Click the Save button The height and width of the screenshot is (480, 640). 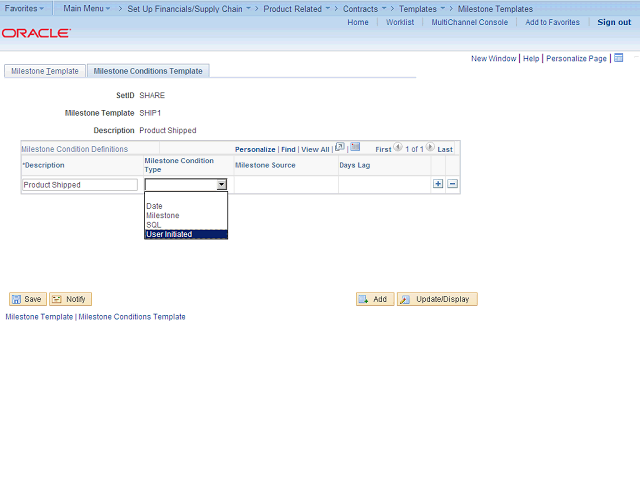click(x=28, y=299)
